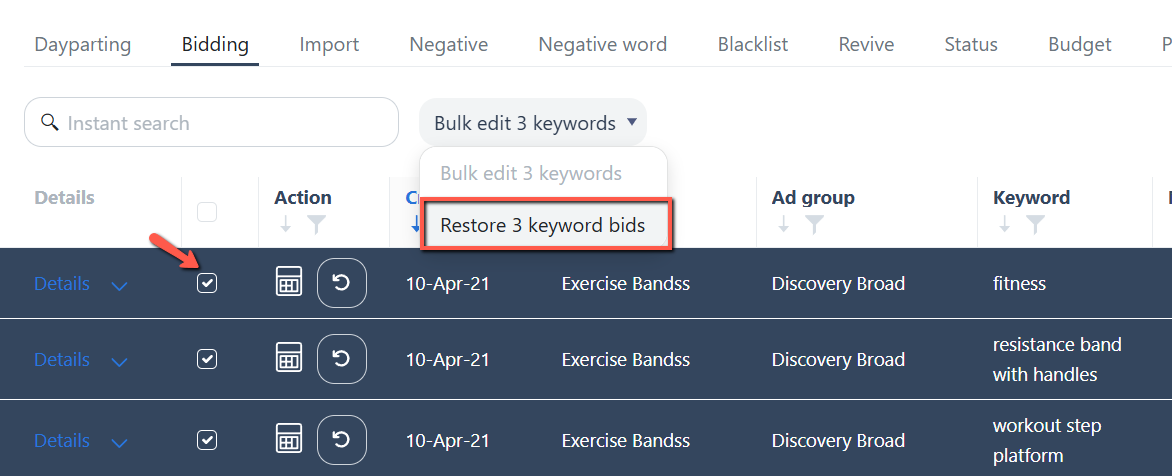Choose Restore 3 keyword bids option
1172x476 pixels.
543,225
